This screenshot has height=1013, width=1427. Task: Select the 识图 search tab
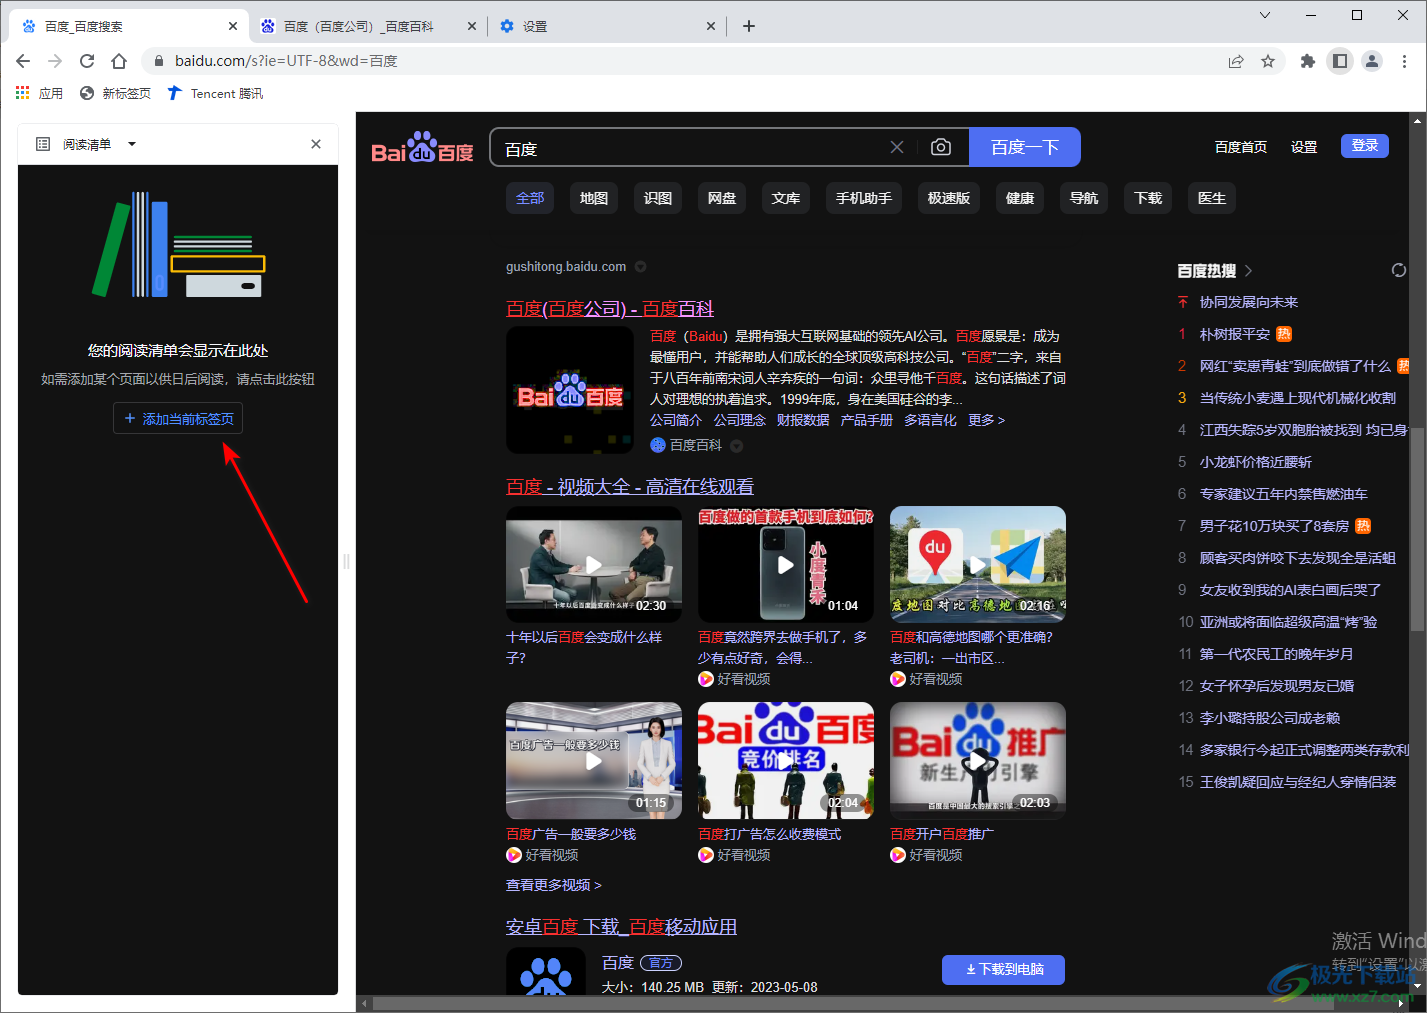(x=658, y=198)
